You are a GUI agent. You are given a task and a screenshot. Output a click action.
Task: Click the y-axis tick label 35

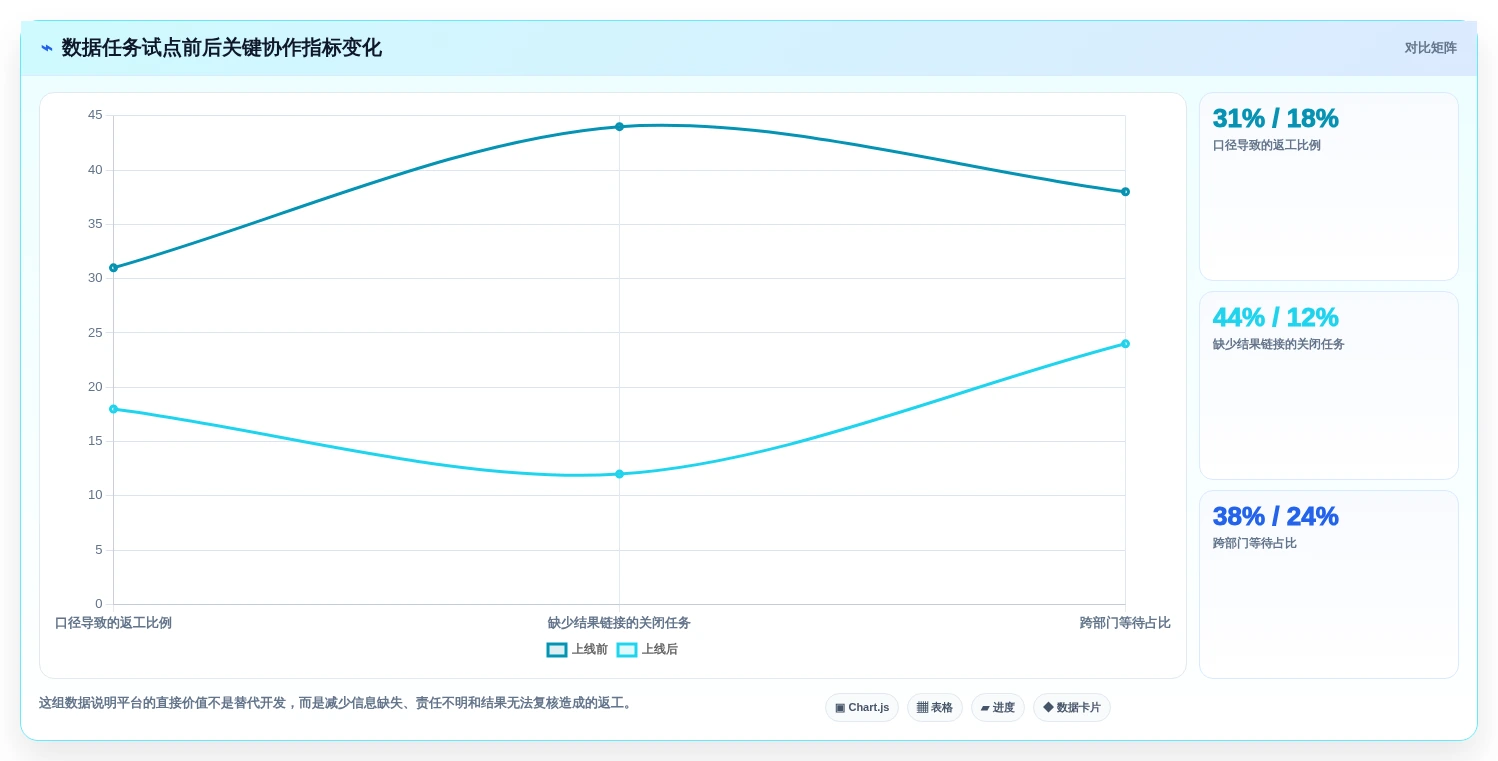pyautogui.click(x=95, y=224)
